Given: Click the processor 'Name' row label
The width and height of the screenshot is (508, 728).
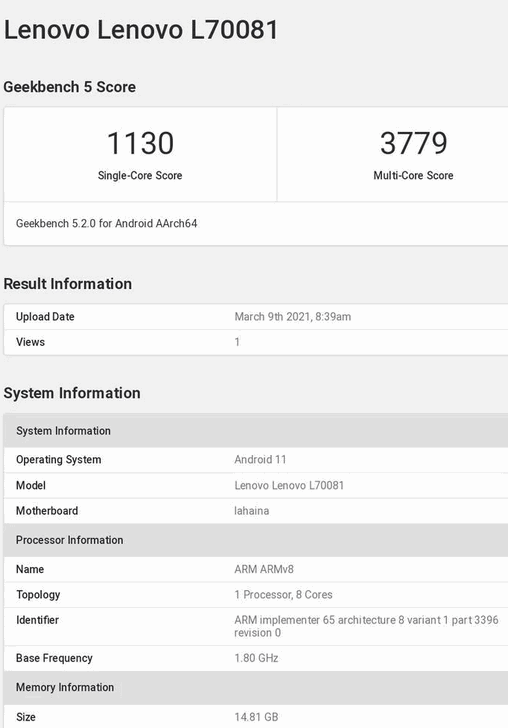Looking at the screenshot, I should click(30, 569).
